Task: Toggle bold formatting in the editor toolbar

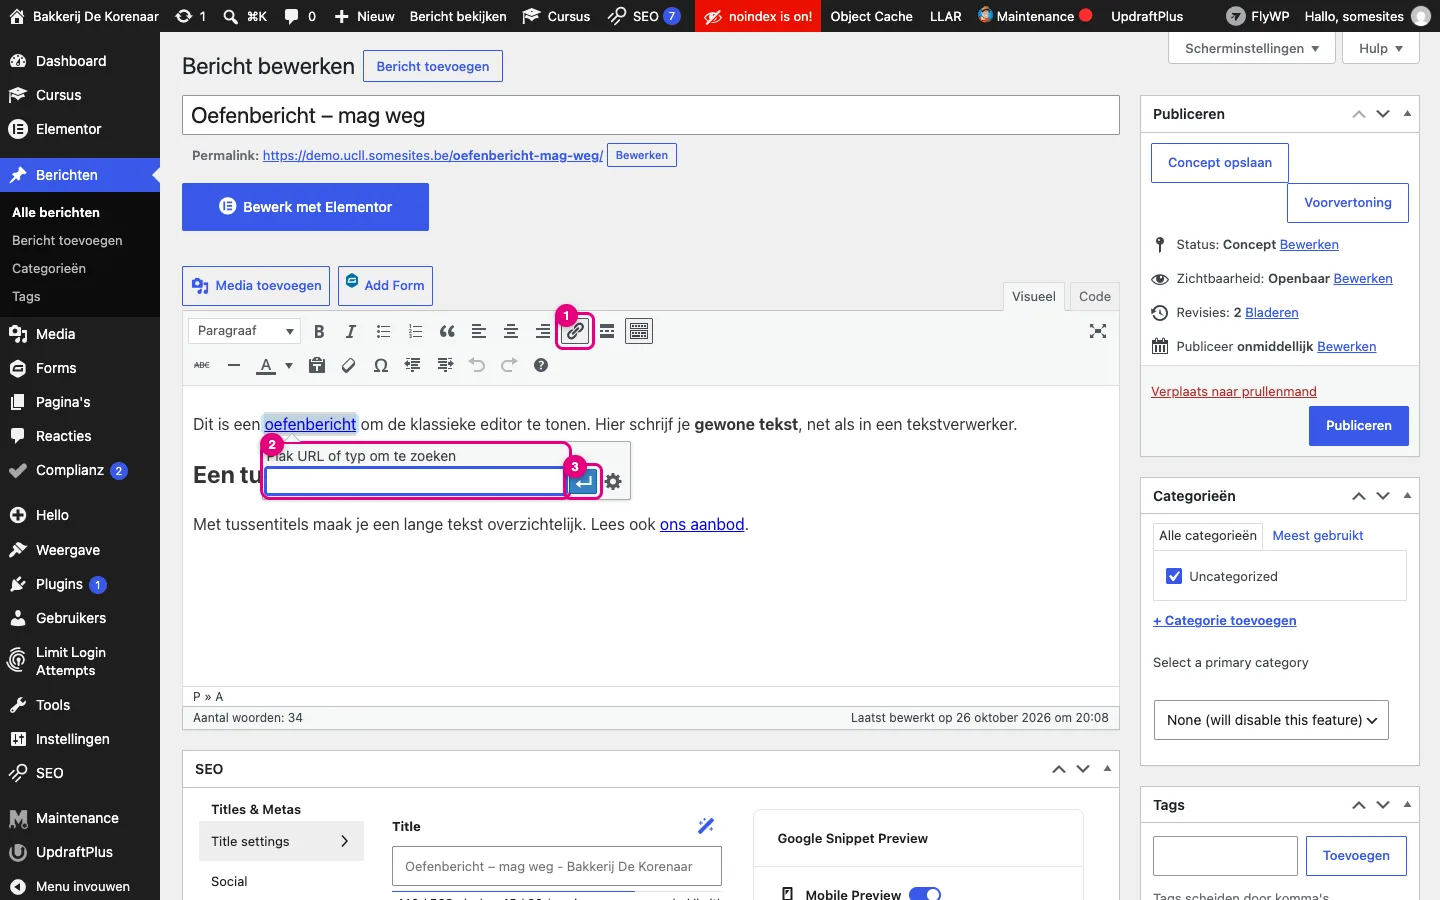Action: coord(319,332)
